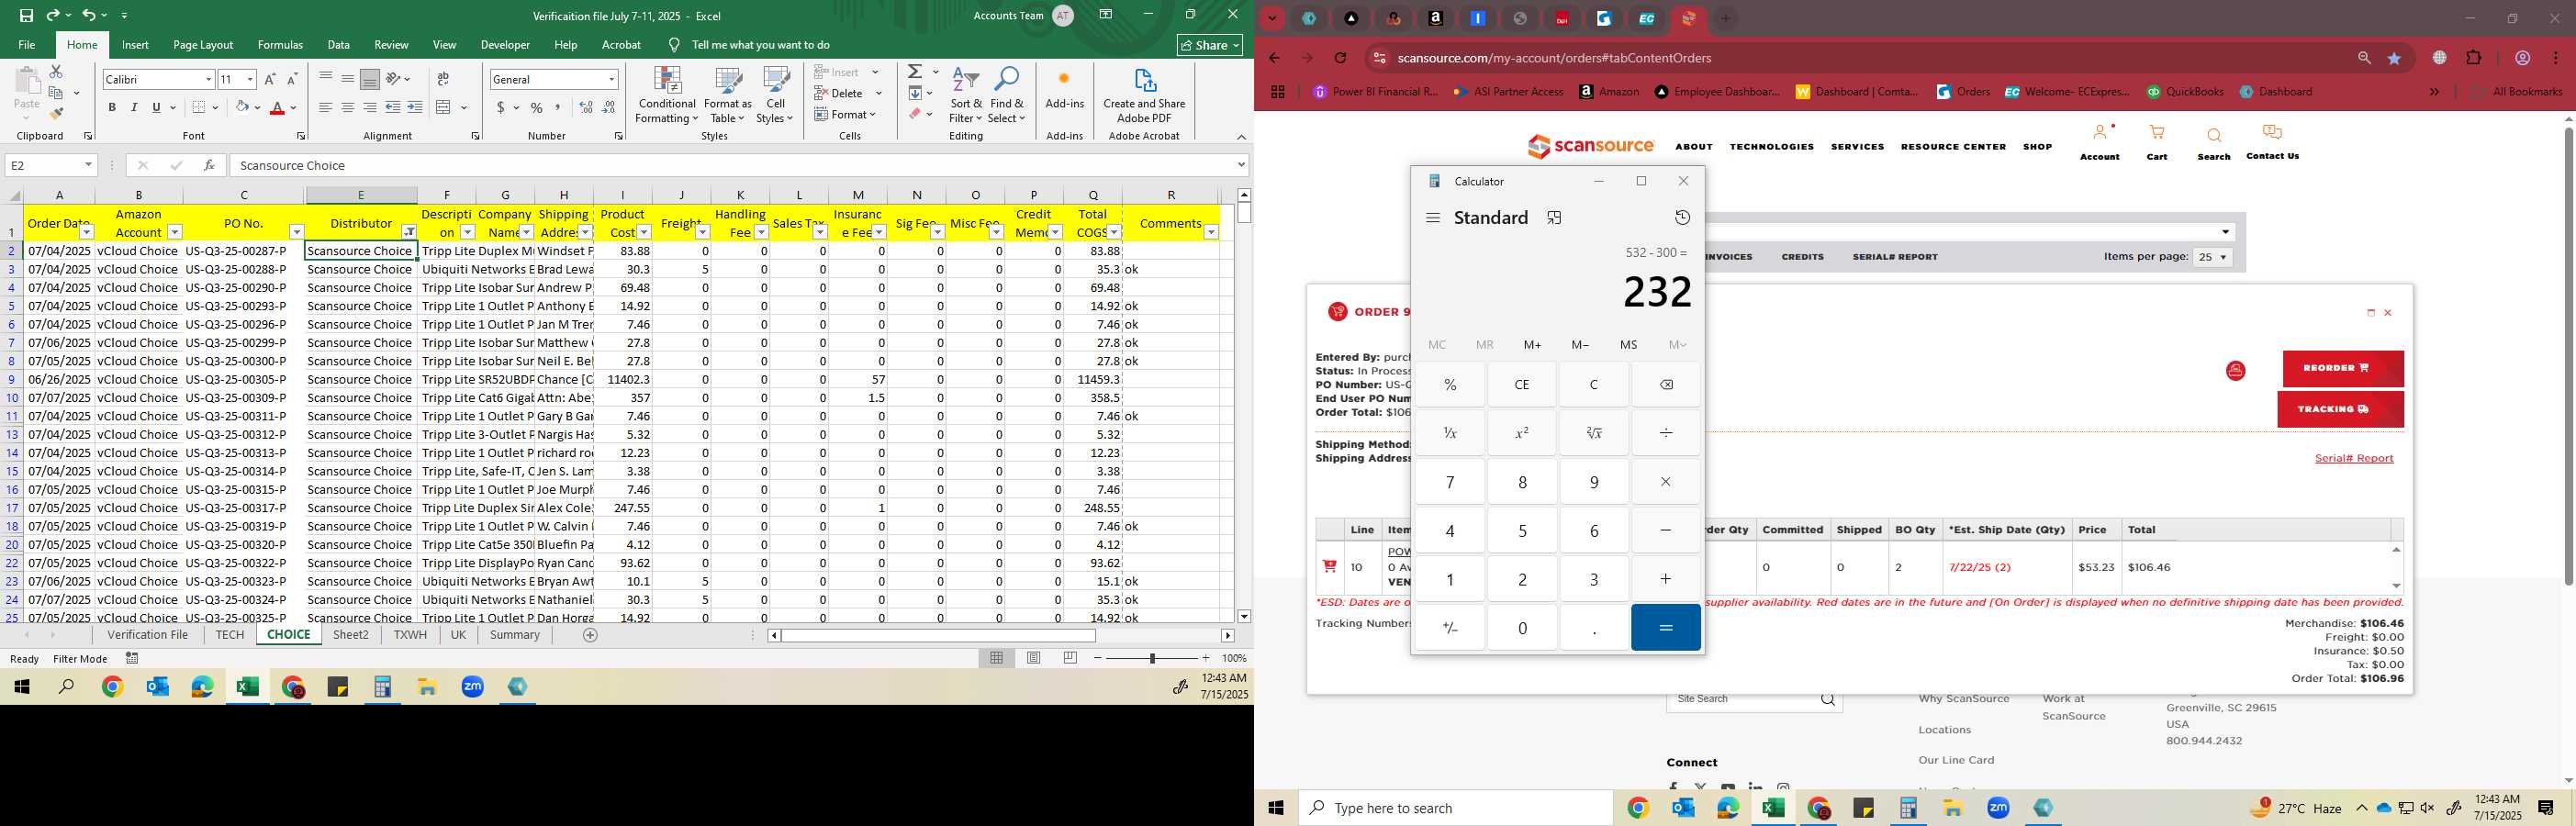Viewport: 2576px width, 826px height.
Task: Click the Clear eraser icon in Editing group
Action: point(915,114)
